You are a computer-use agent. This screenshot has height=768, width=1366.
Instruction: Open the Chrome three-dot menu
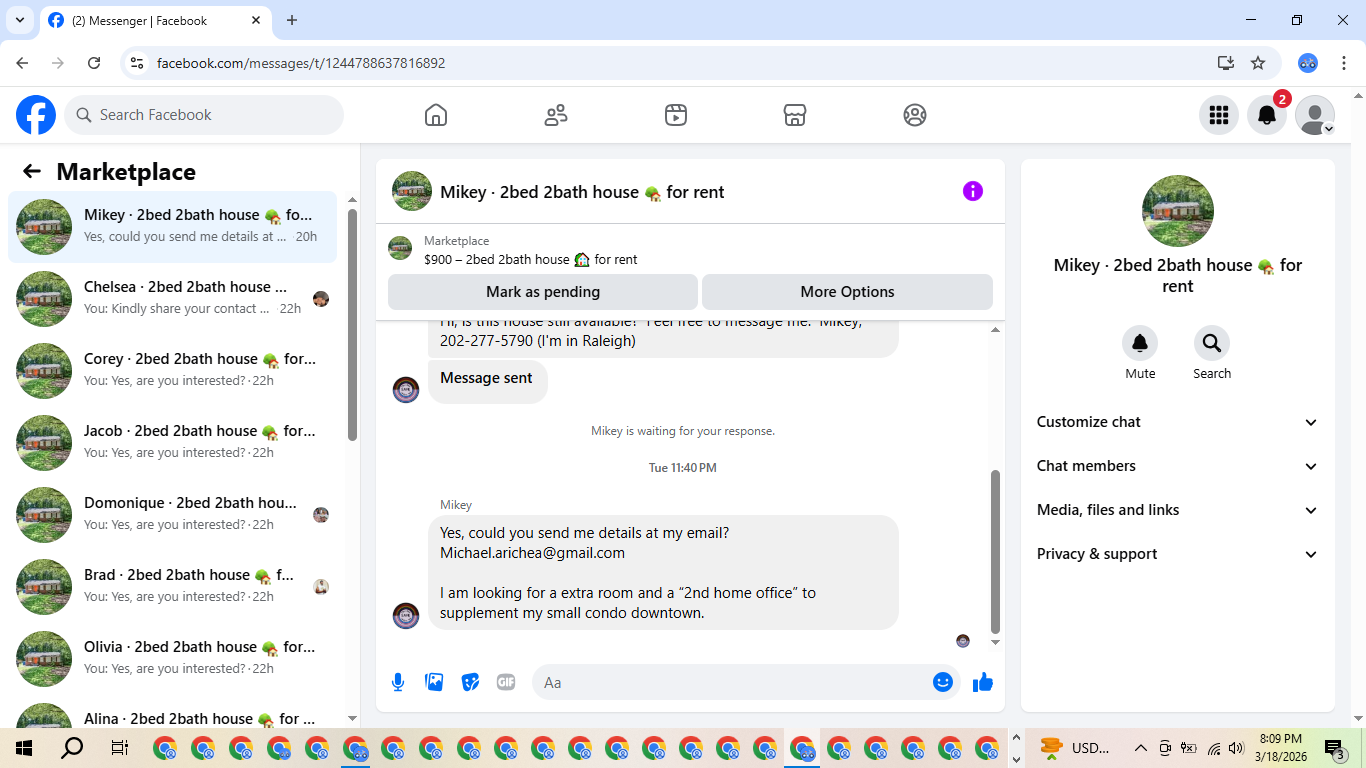click(x=1344, y=63)
